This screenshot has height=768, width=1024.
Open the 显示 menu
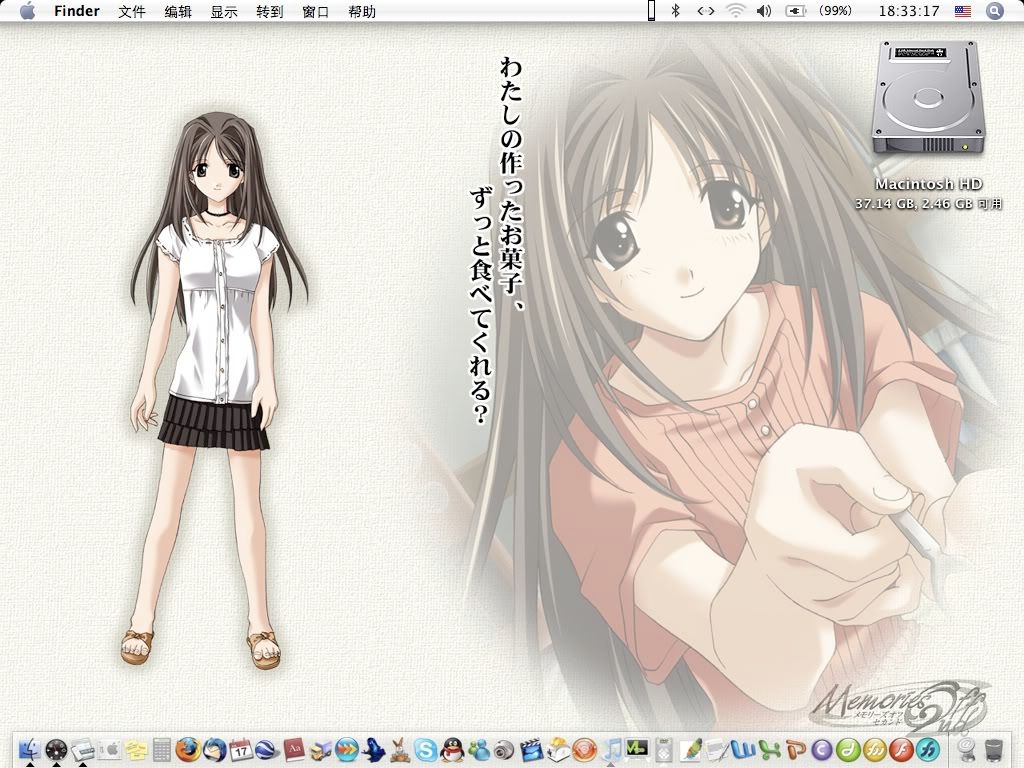coord(224,11)
